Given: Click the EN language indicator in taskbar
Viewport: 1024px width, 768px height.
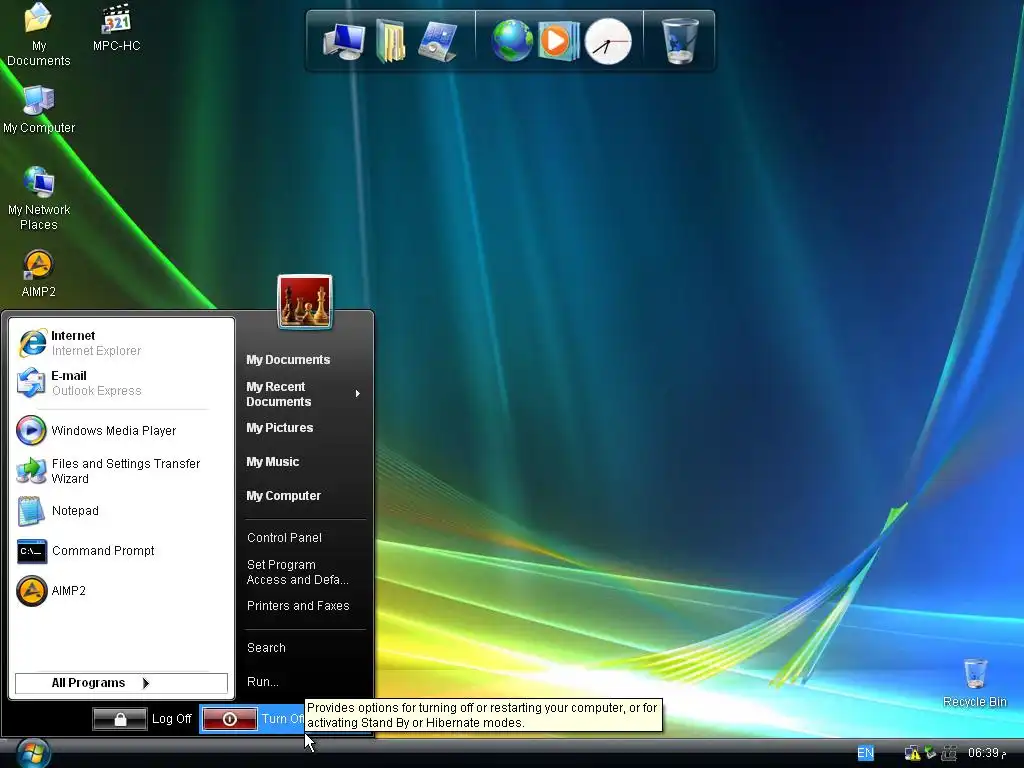Looking at the screenshot, I should tap(865, 753).
